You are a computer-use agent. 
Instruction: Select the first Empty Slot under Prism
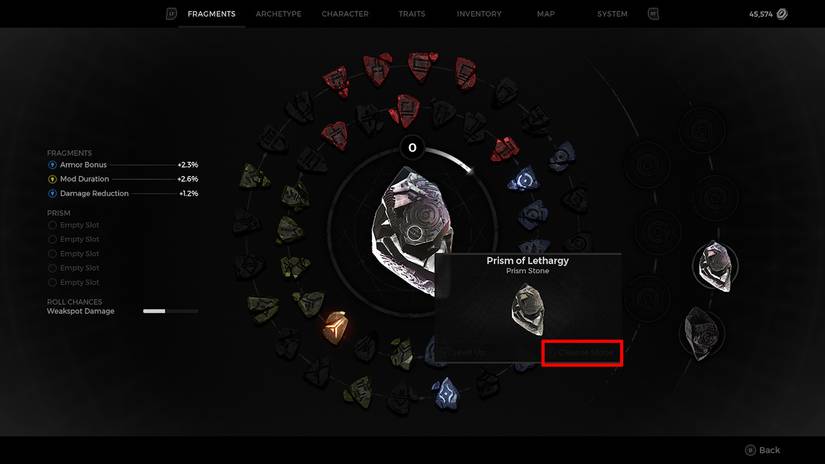click(x=74, y=225)
